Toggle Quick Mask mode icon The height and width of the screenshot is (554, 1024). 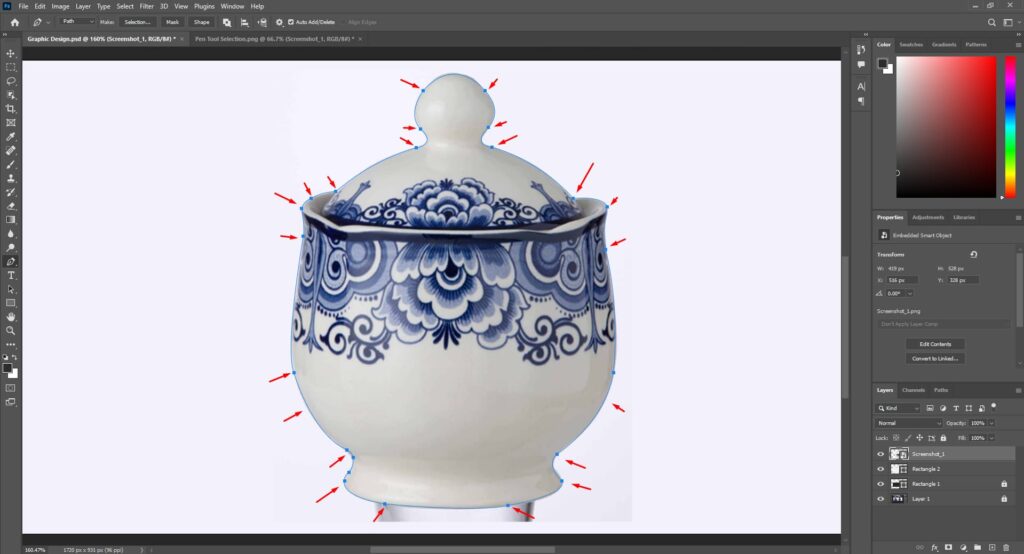(10, 388)
